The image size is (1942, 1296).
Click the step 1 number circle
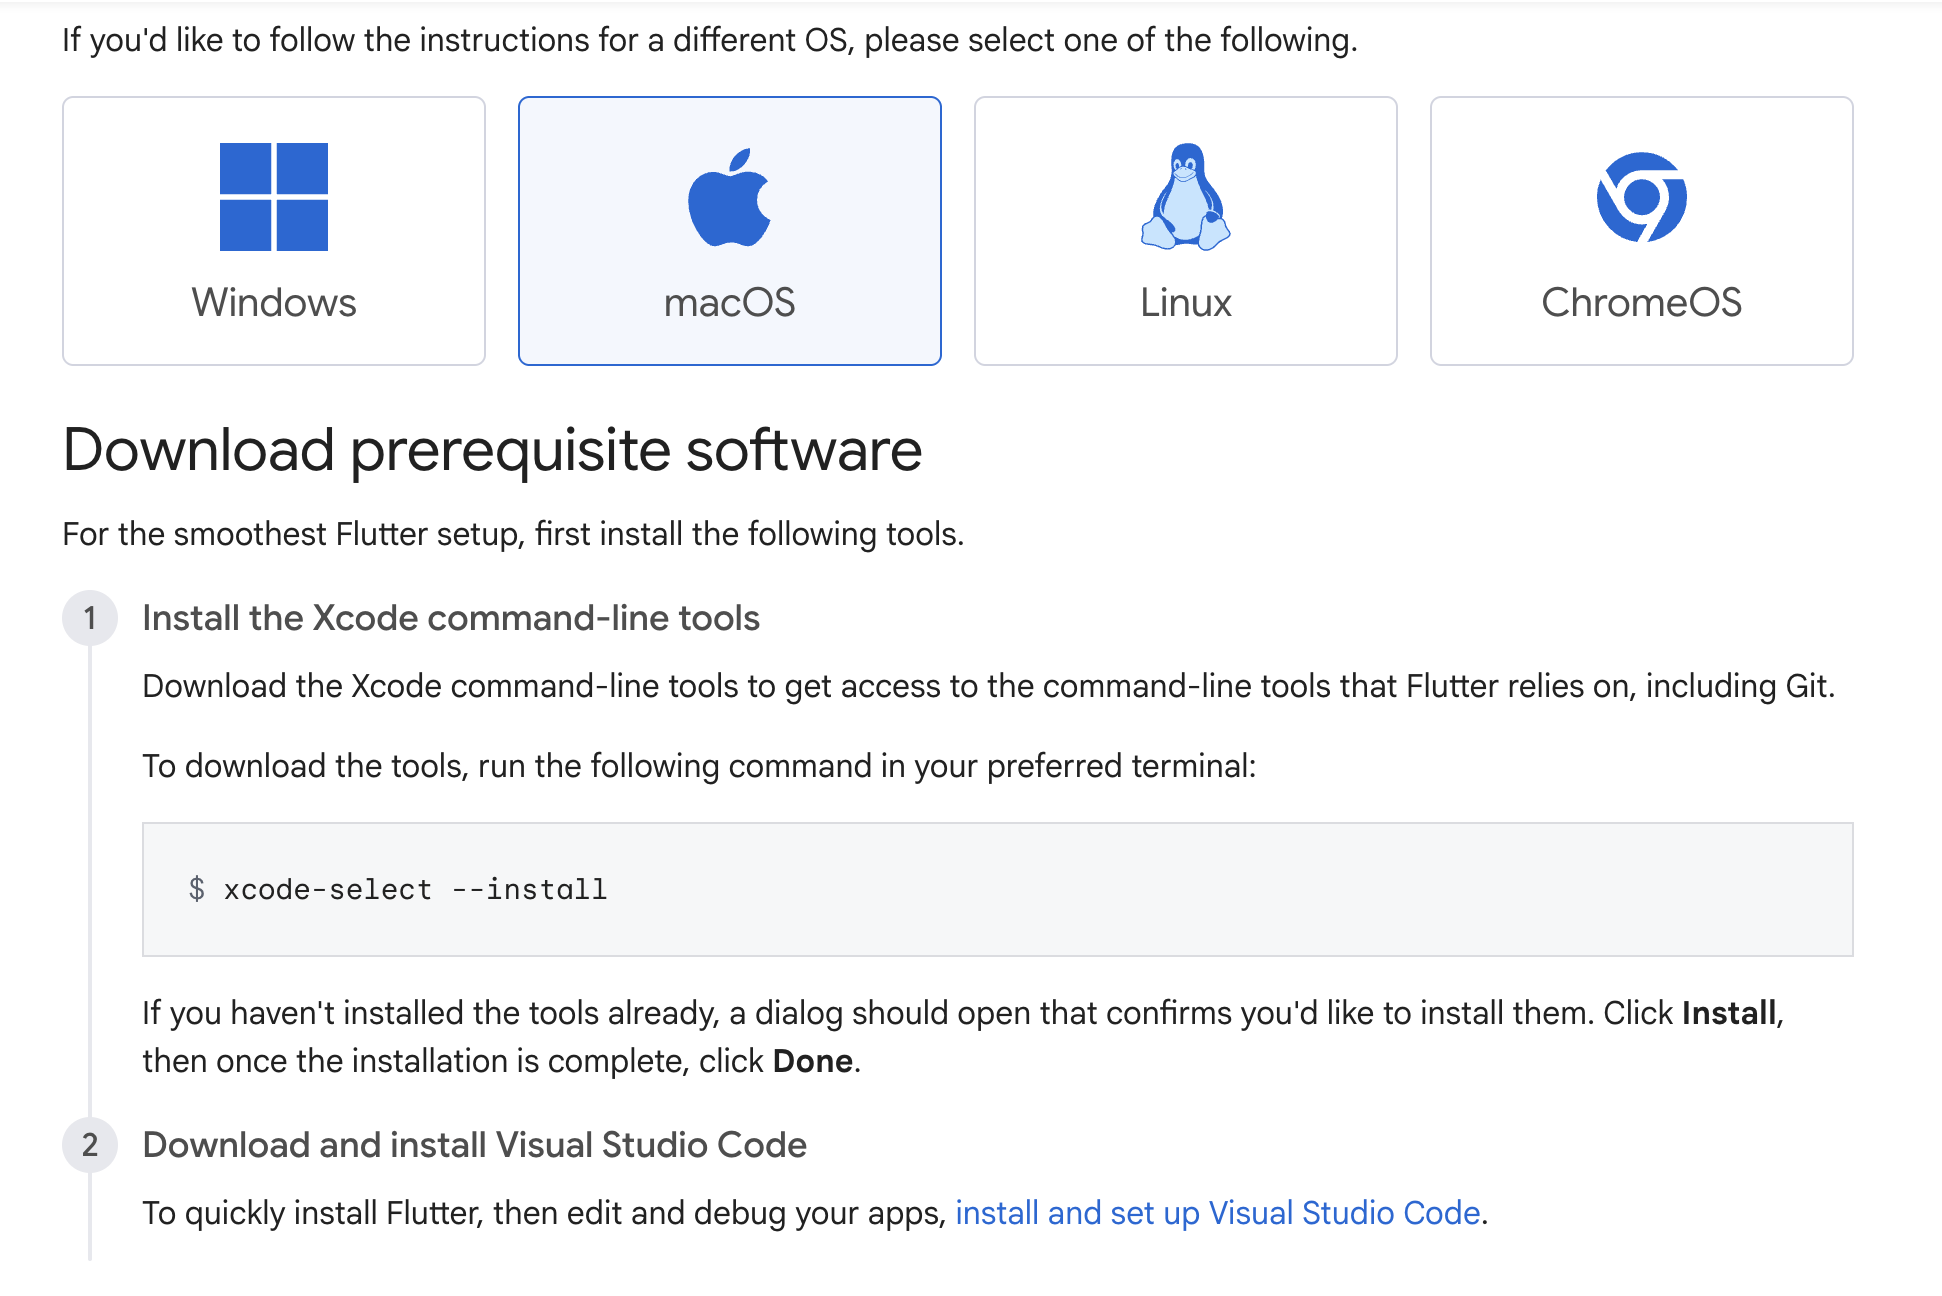click(90, 618)
